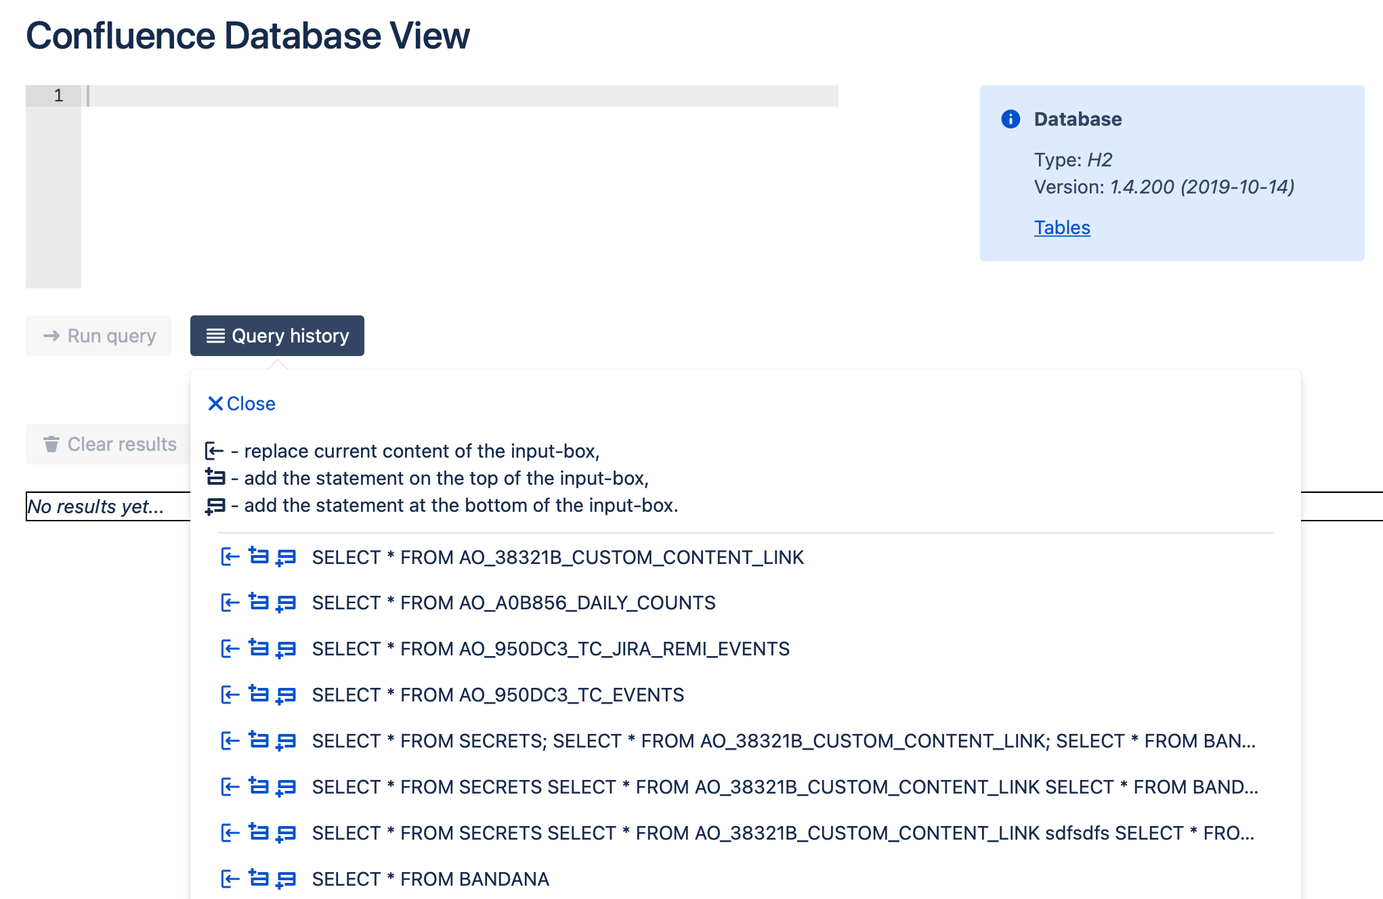Image resolution: width=1383 pixels, height=899 pixels.
Task: Append CUSTOM_CONTENT_LINK query at bottom of input-box
Action: 286,557
